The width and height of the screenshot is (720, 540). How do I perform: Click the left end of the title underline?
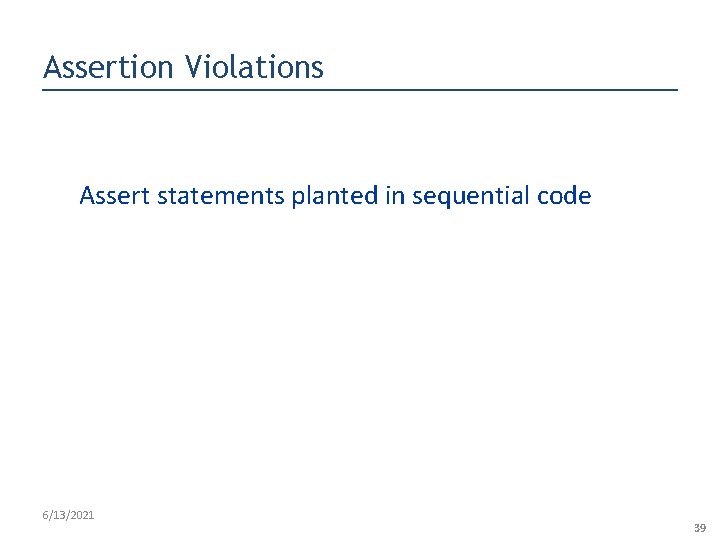coord(46,90)
